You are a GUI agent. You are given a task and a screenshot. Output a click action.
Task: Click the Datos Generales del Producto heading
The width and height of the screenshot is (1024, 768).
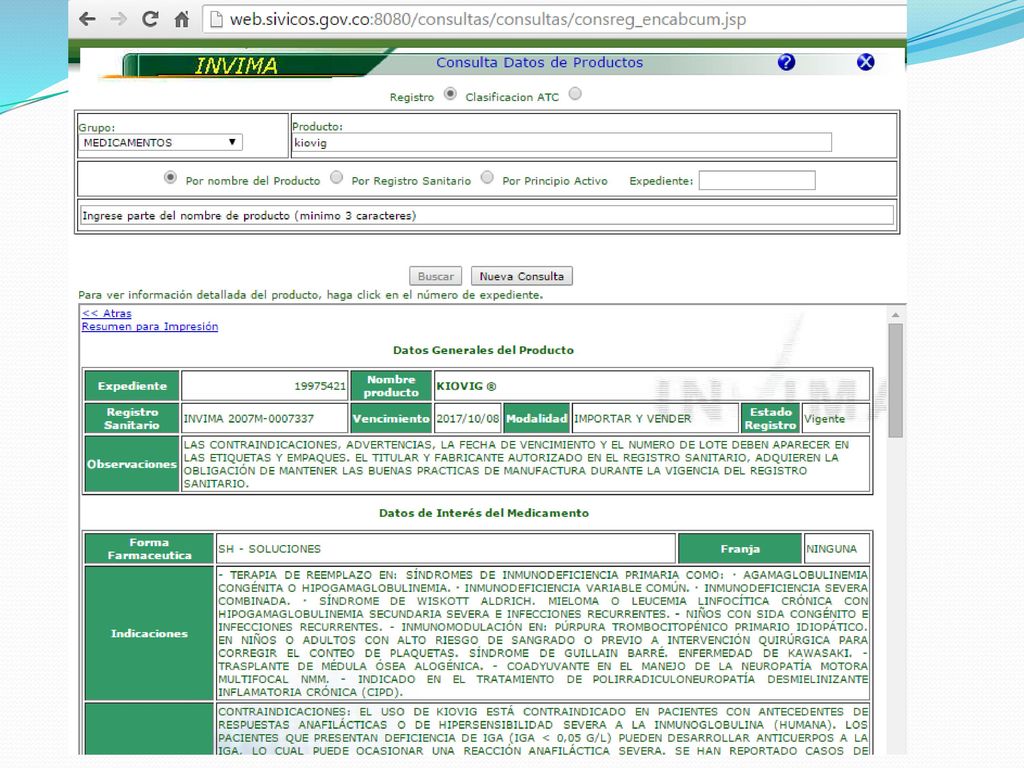click(x=483, y=350)
